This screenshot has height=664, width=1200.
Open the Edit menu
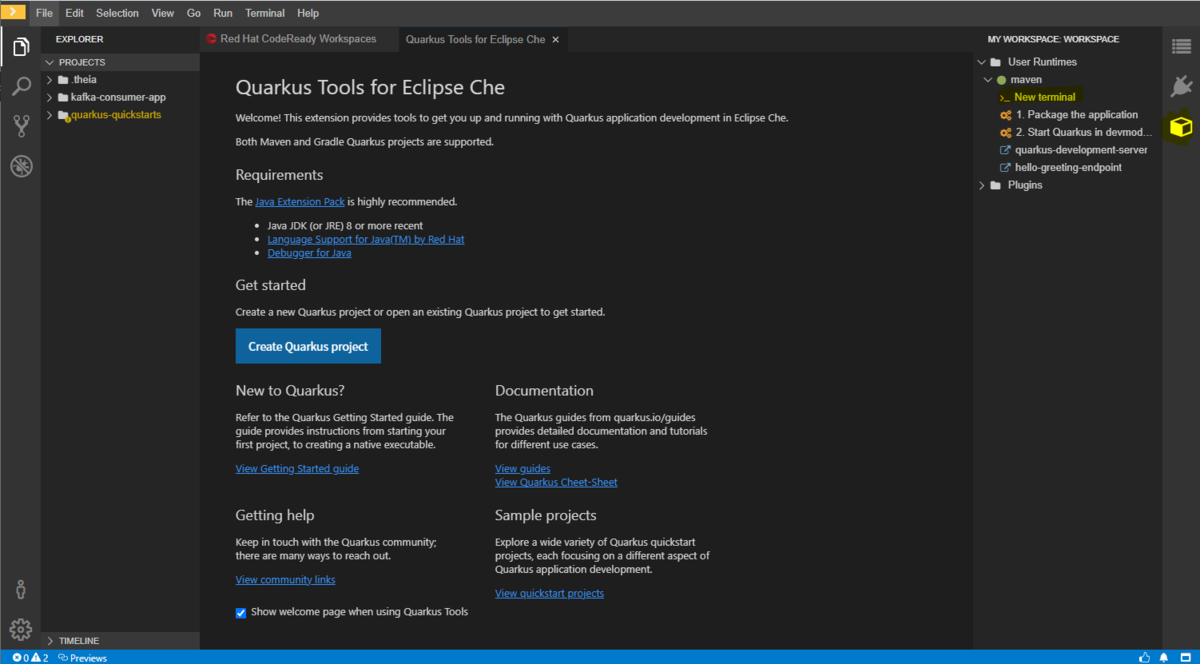75,13
